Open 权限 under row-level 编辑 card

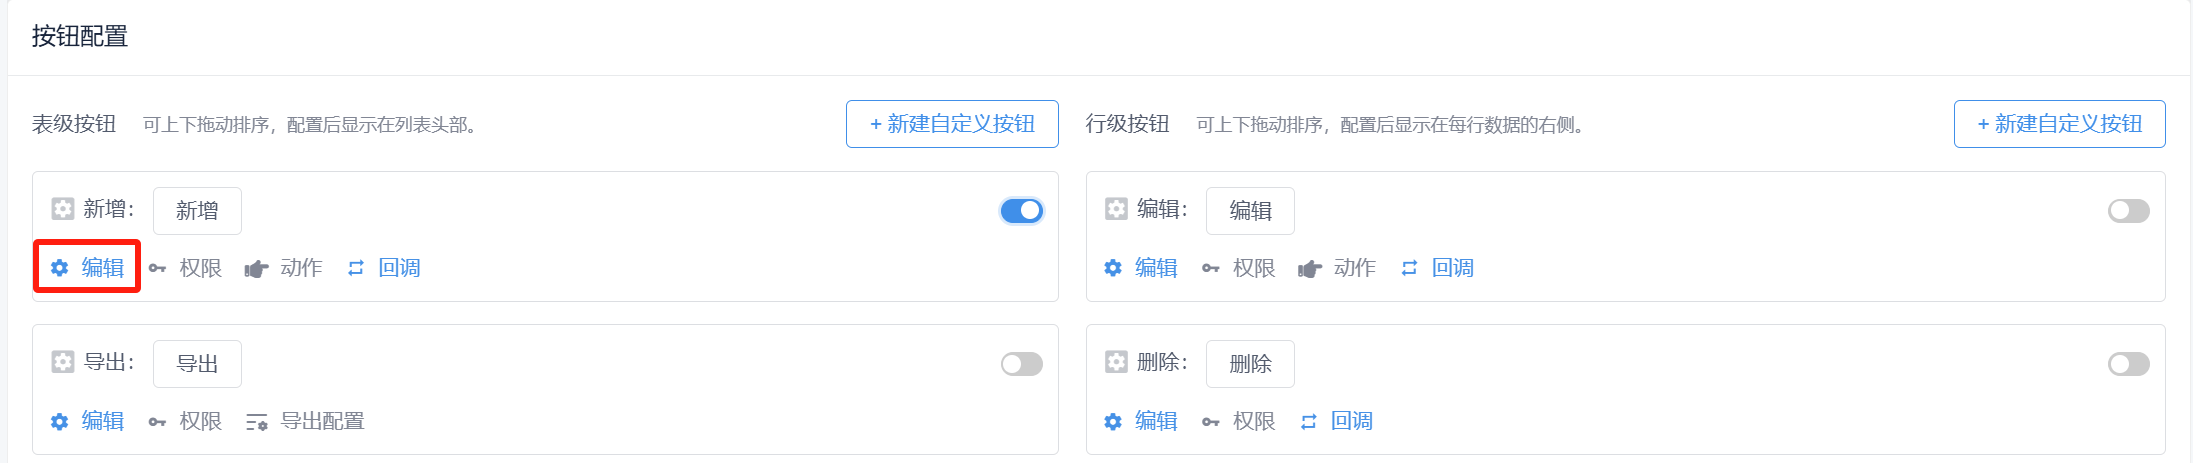tap(1239, 268)
